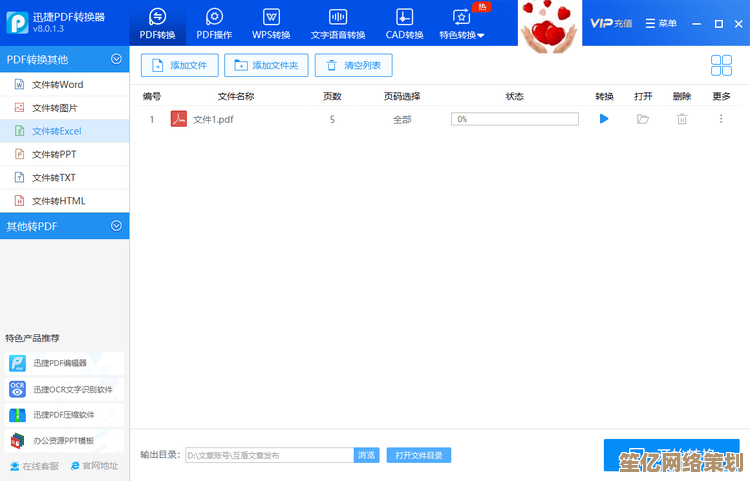Open output folder icon for 文件1.pdf

coord(643,119)
